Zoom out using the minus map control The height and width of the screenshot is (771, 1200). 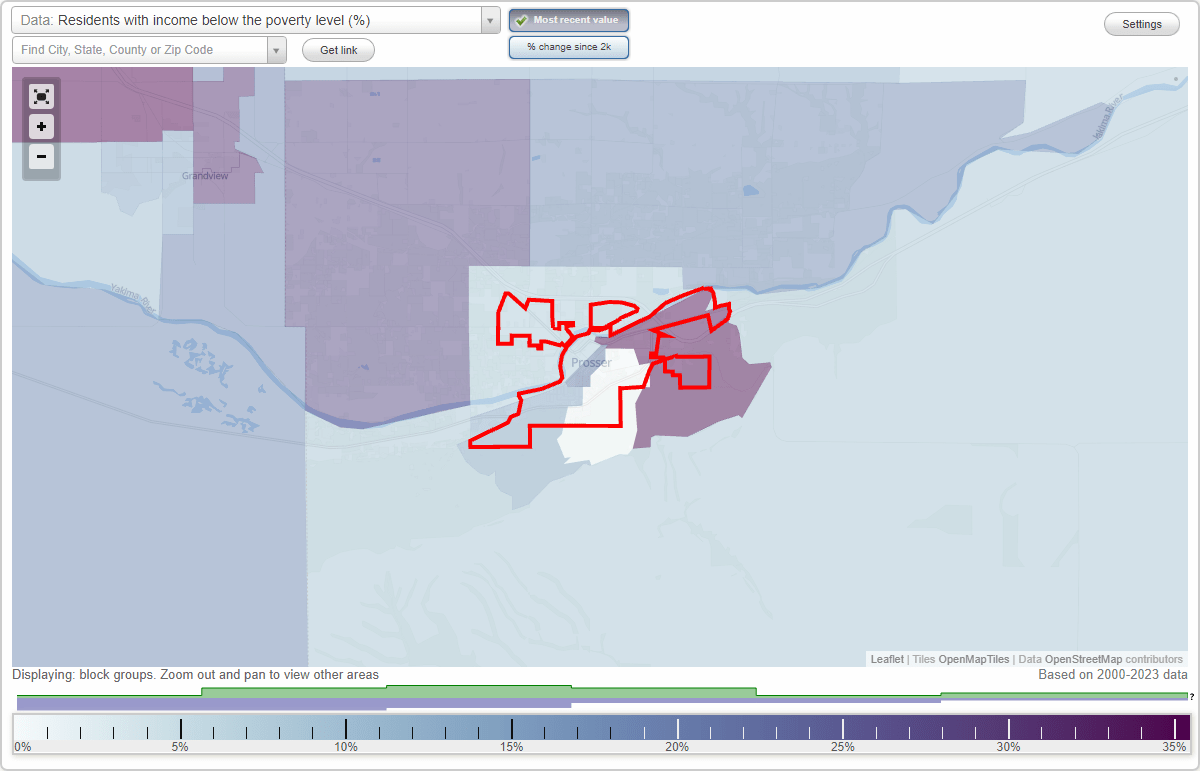click(41, 157)
